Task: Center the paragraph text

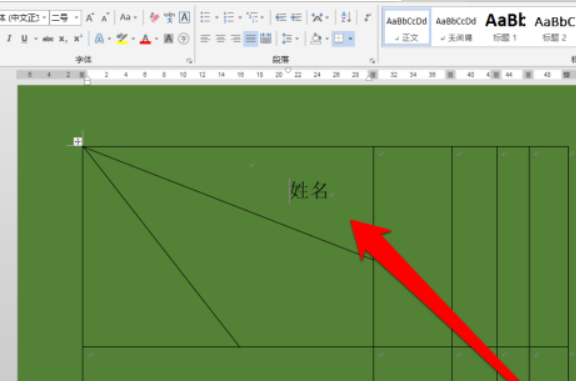Action: pyautogui.click(x=220, y=39)
